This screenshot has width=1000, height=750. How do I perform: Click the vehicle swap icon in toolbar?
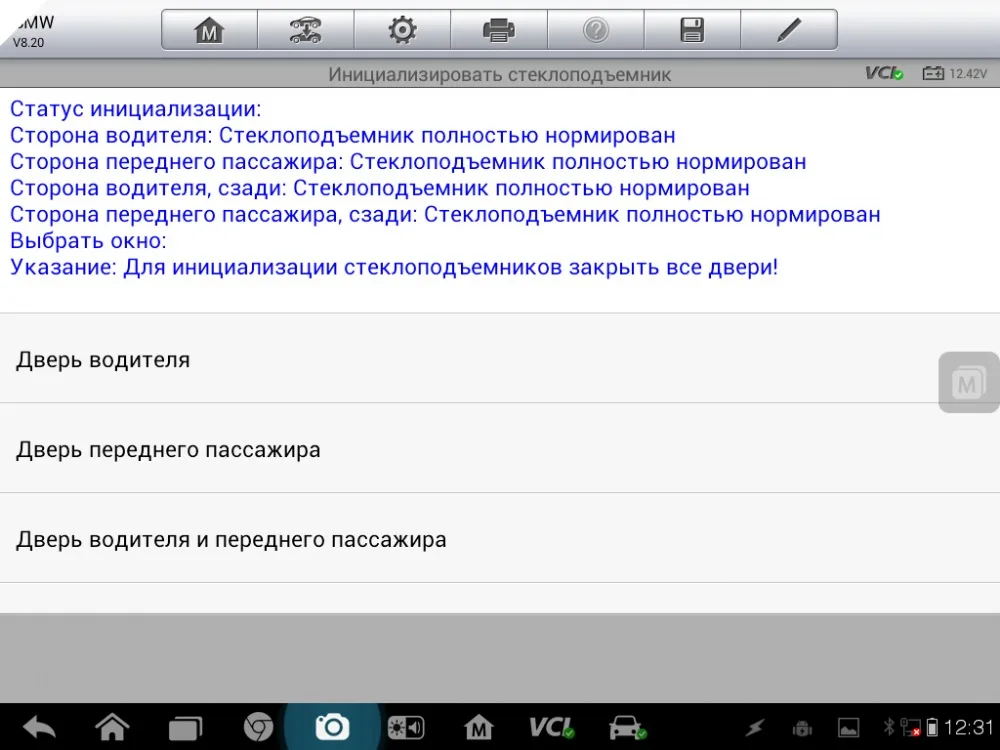pos(305,30)
